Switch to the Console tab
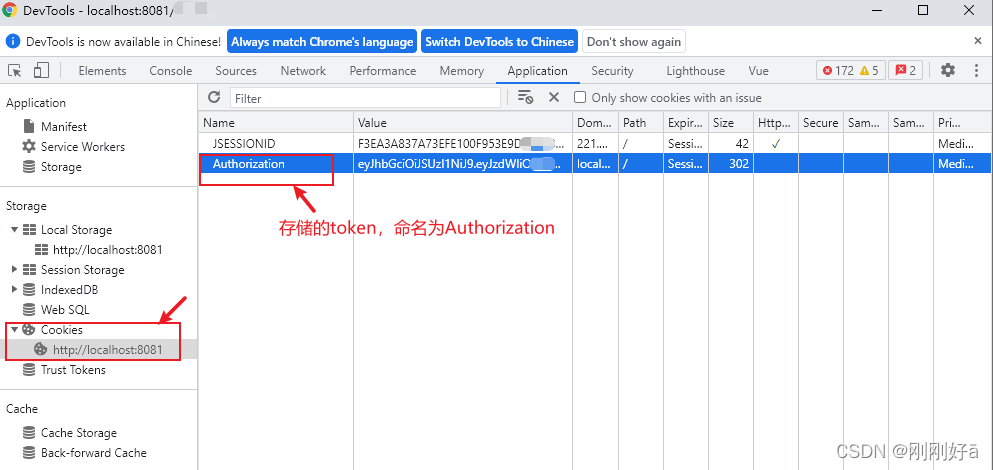 [x=171, y=71]
